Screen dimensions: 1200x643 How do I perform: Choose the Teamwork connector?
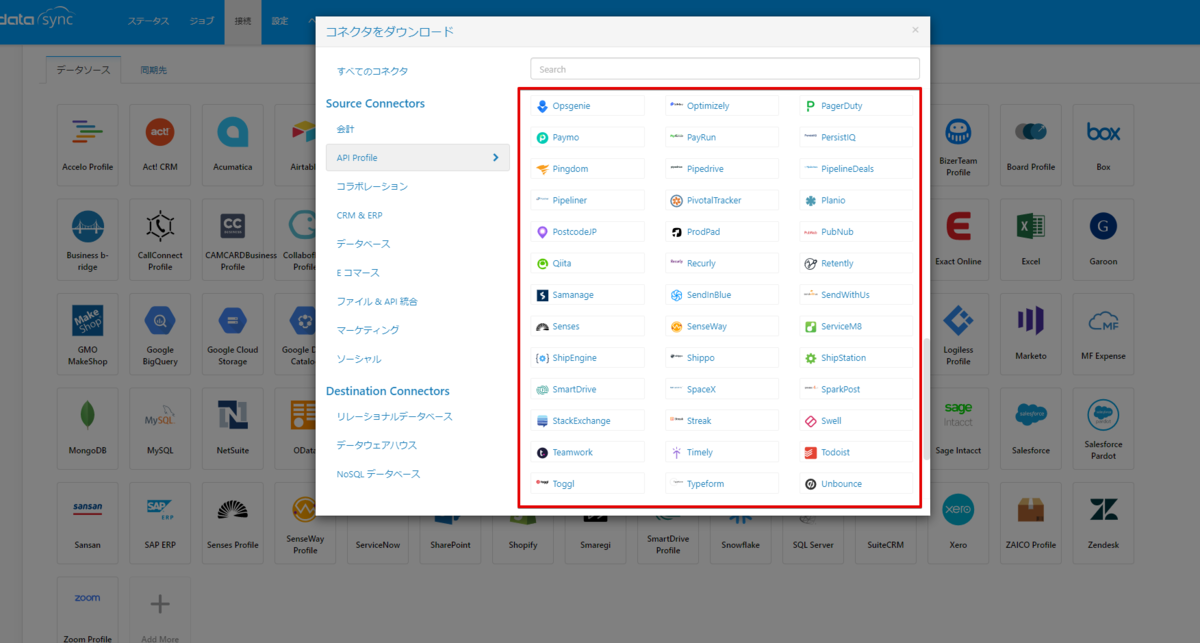click(x=587, y=452)
